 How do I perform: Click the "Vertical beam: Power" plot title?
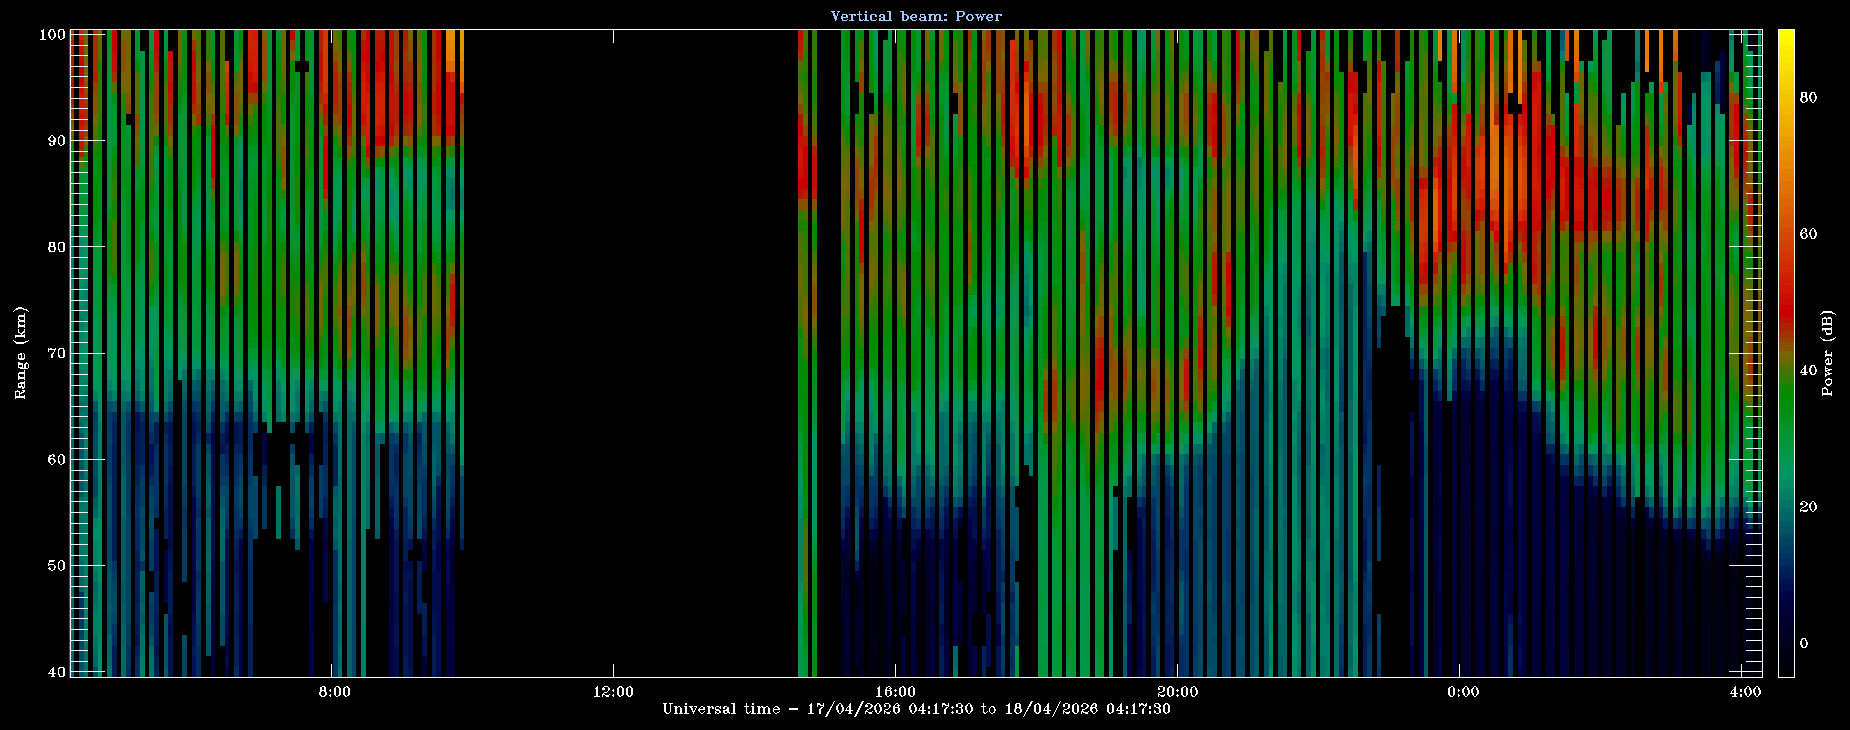(916, 16)
